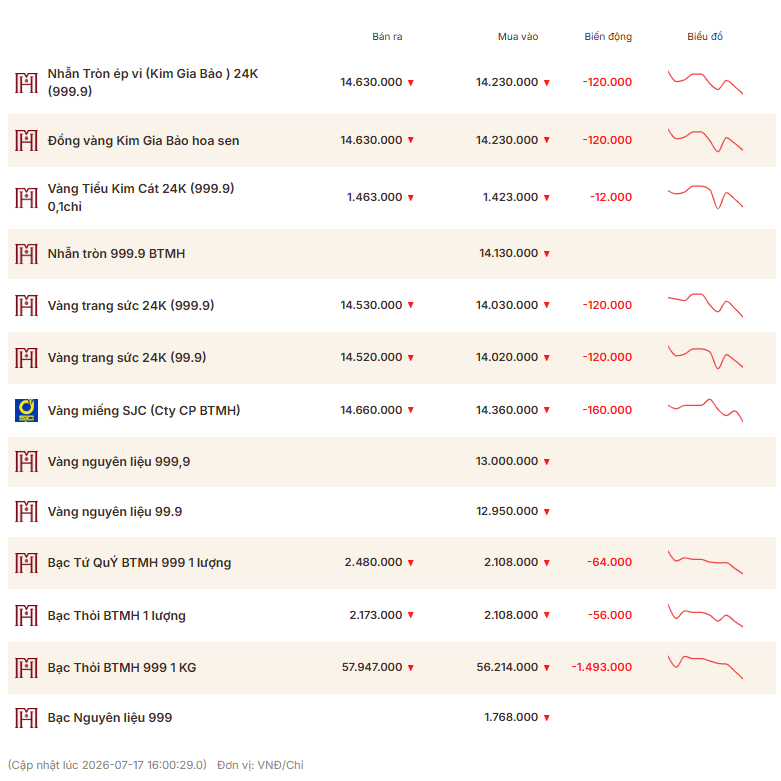Click the Biến động column header
This screenshot has height=781, width=781.
pos(608,36)
